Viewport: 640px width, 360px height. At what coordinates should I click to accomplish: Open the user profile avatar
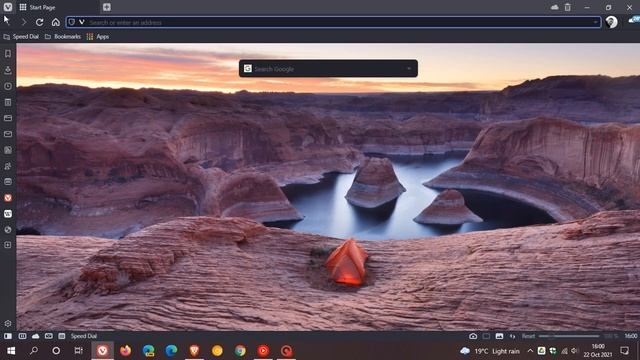coord(611,22)
